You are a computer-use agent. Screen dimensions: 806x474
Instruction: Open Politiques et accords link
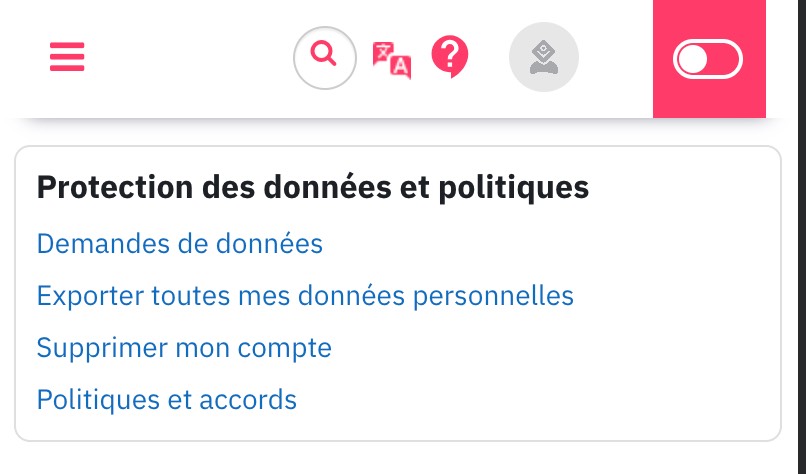(167, 399)
